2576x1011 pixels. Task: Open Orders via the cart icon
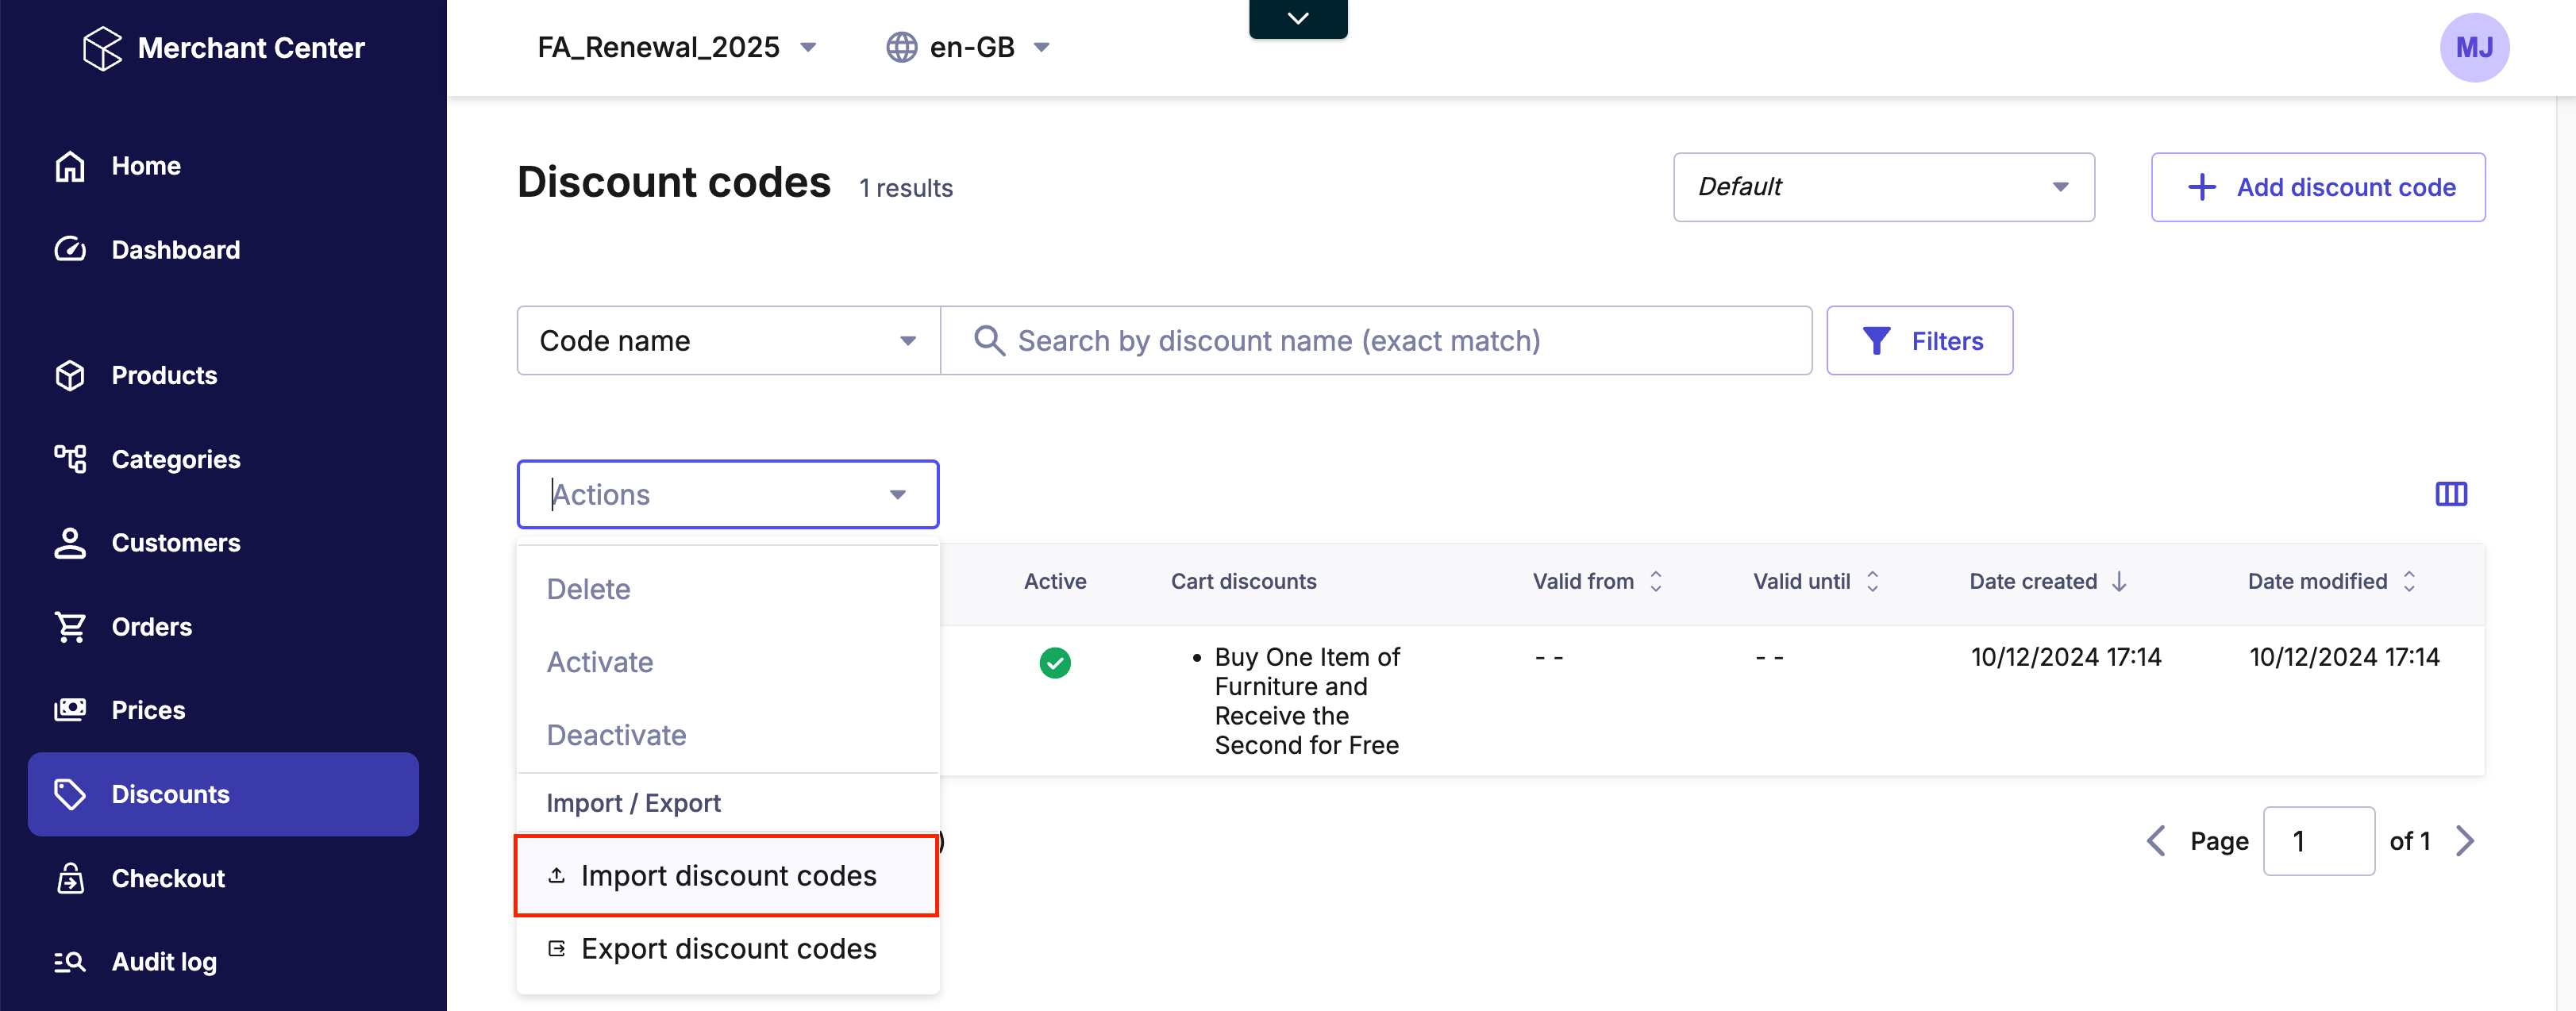coord(70,627)
